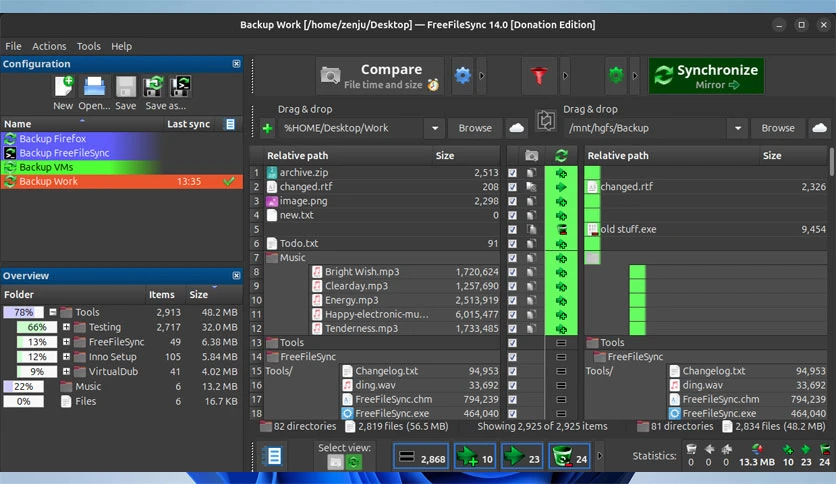Uncheck the ding.wav row checkbox

point(512,385)
